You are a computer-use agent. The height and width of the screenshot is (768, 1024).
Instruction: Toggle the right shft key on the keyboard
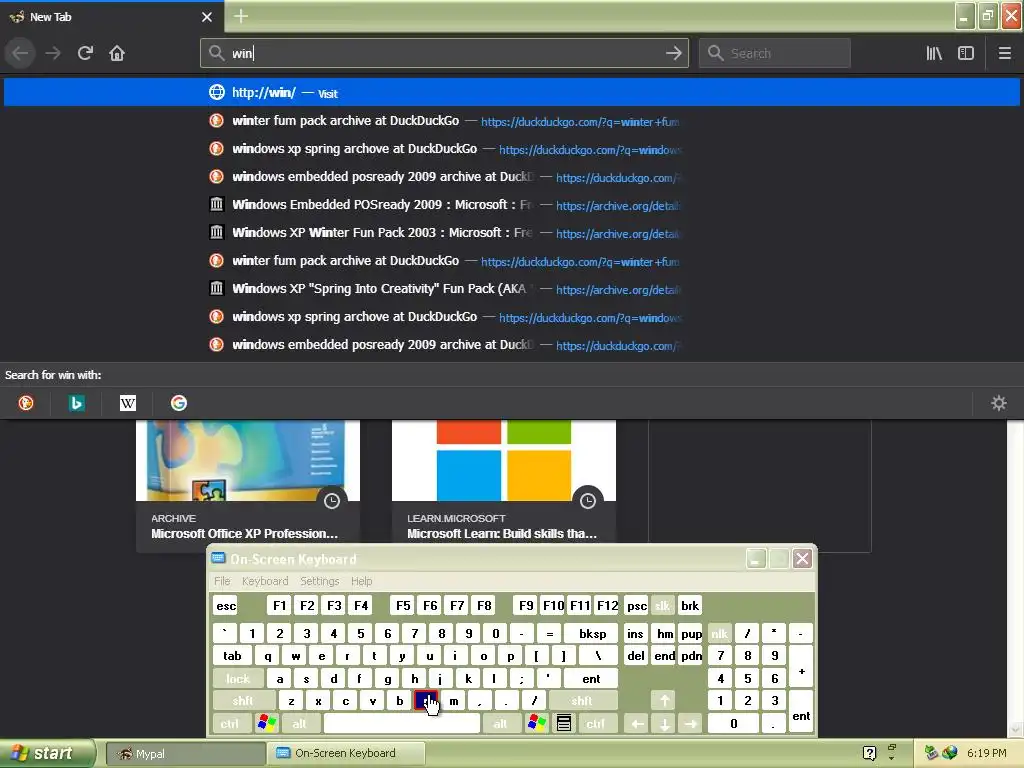click(581, 701)
